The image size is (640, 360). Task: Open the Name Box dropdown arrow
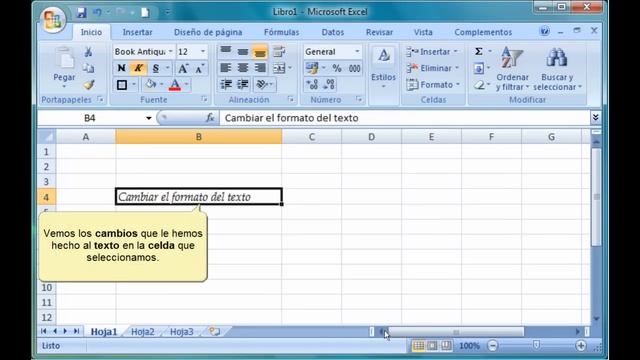point(149,118)
